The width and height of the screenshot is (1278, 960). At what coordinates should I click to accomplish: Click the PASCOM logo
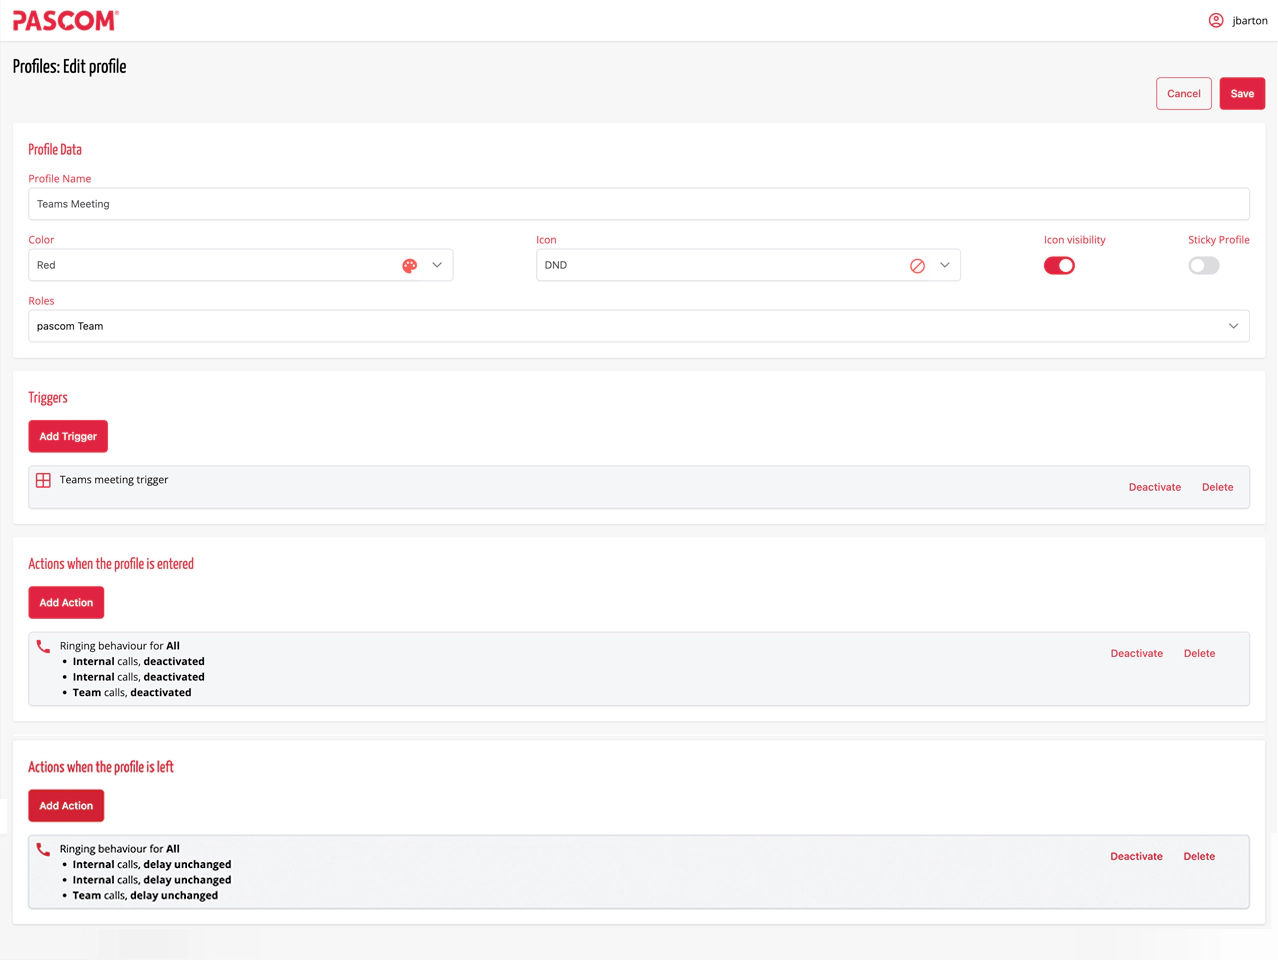coord(66,20)
